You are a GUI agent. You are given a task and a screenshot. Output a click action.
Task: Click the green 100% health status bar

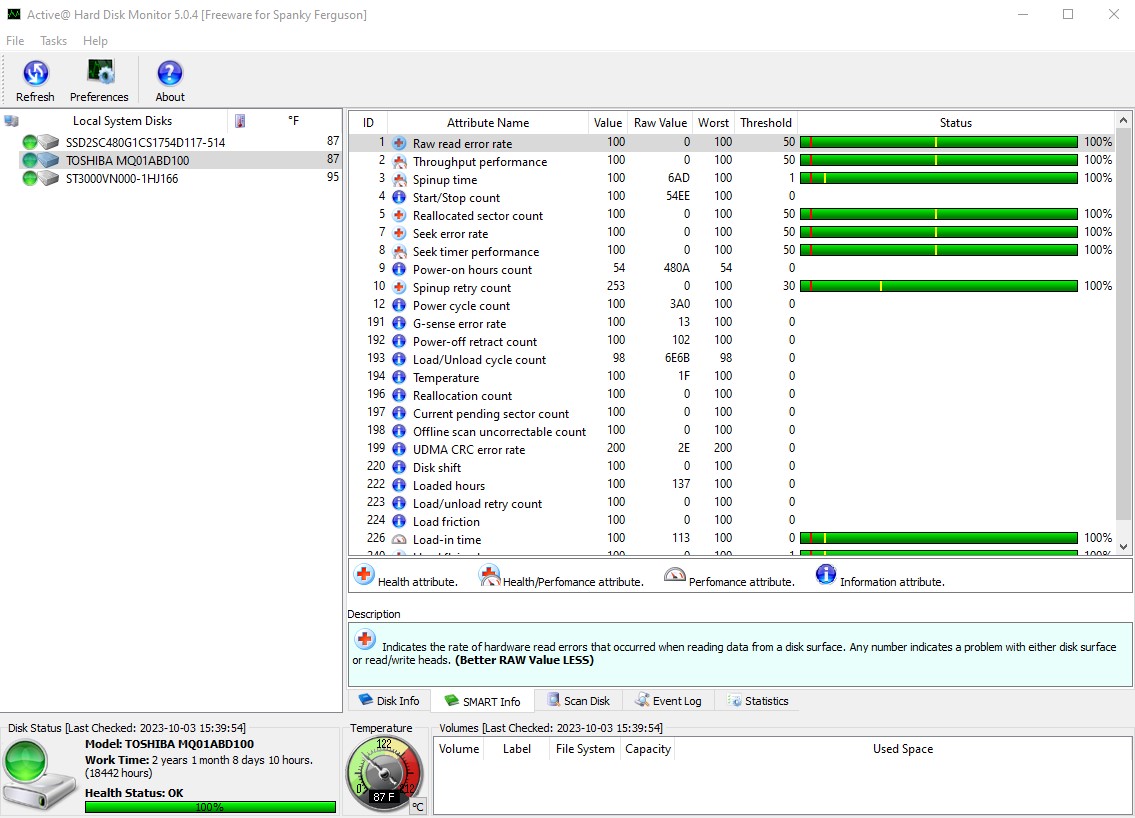point(210,806)
